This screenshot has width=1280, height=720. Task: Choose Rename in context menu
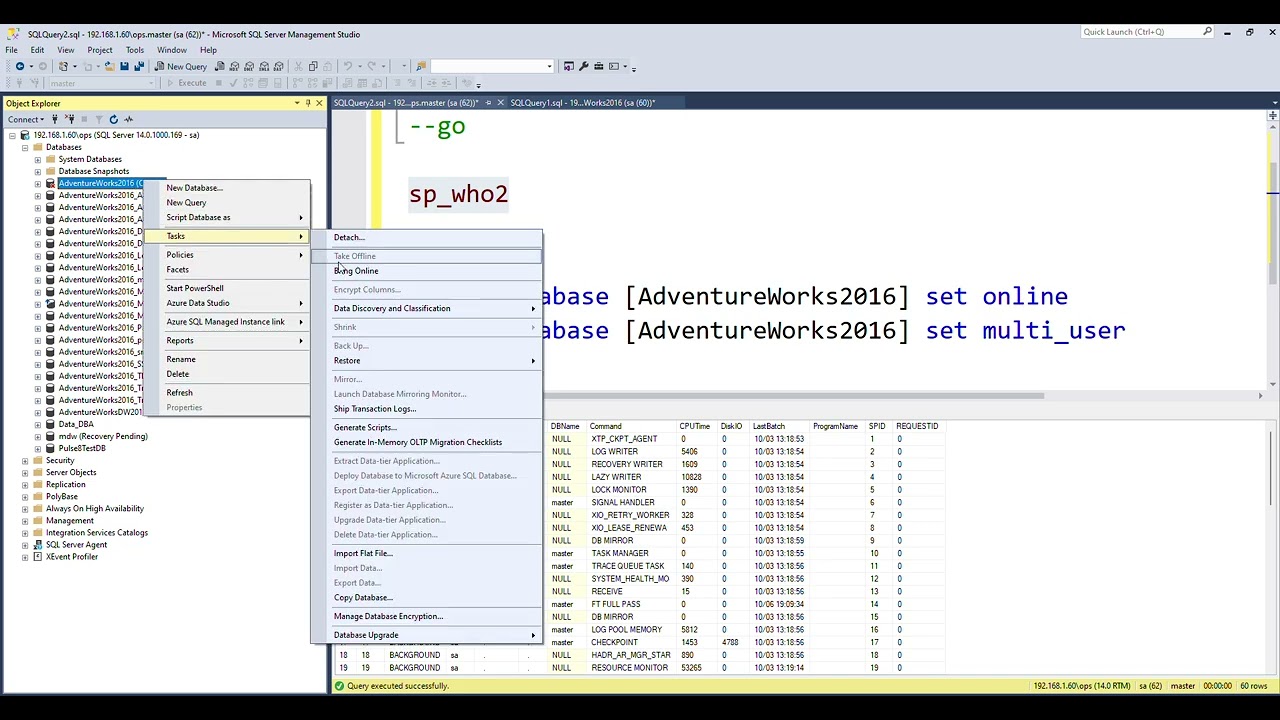228,359
